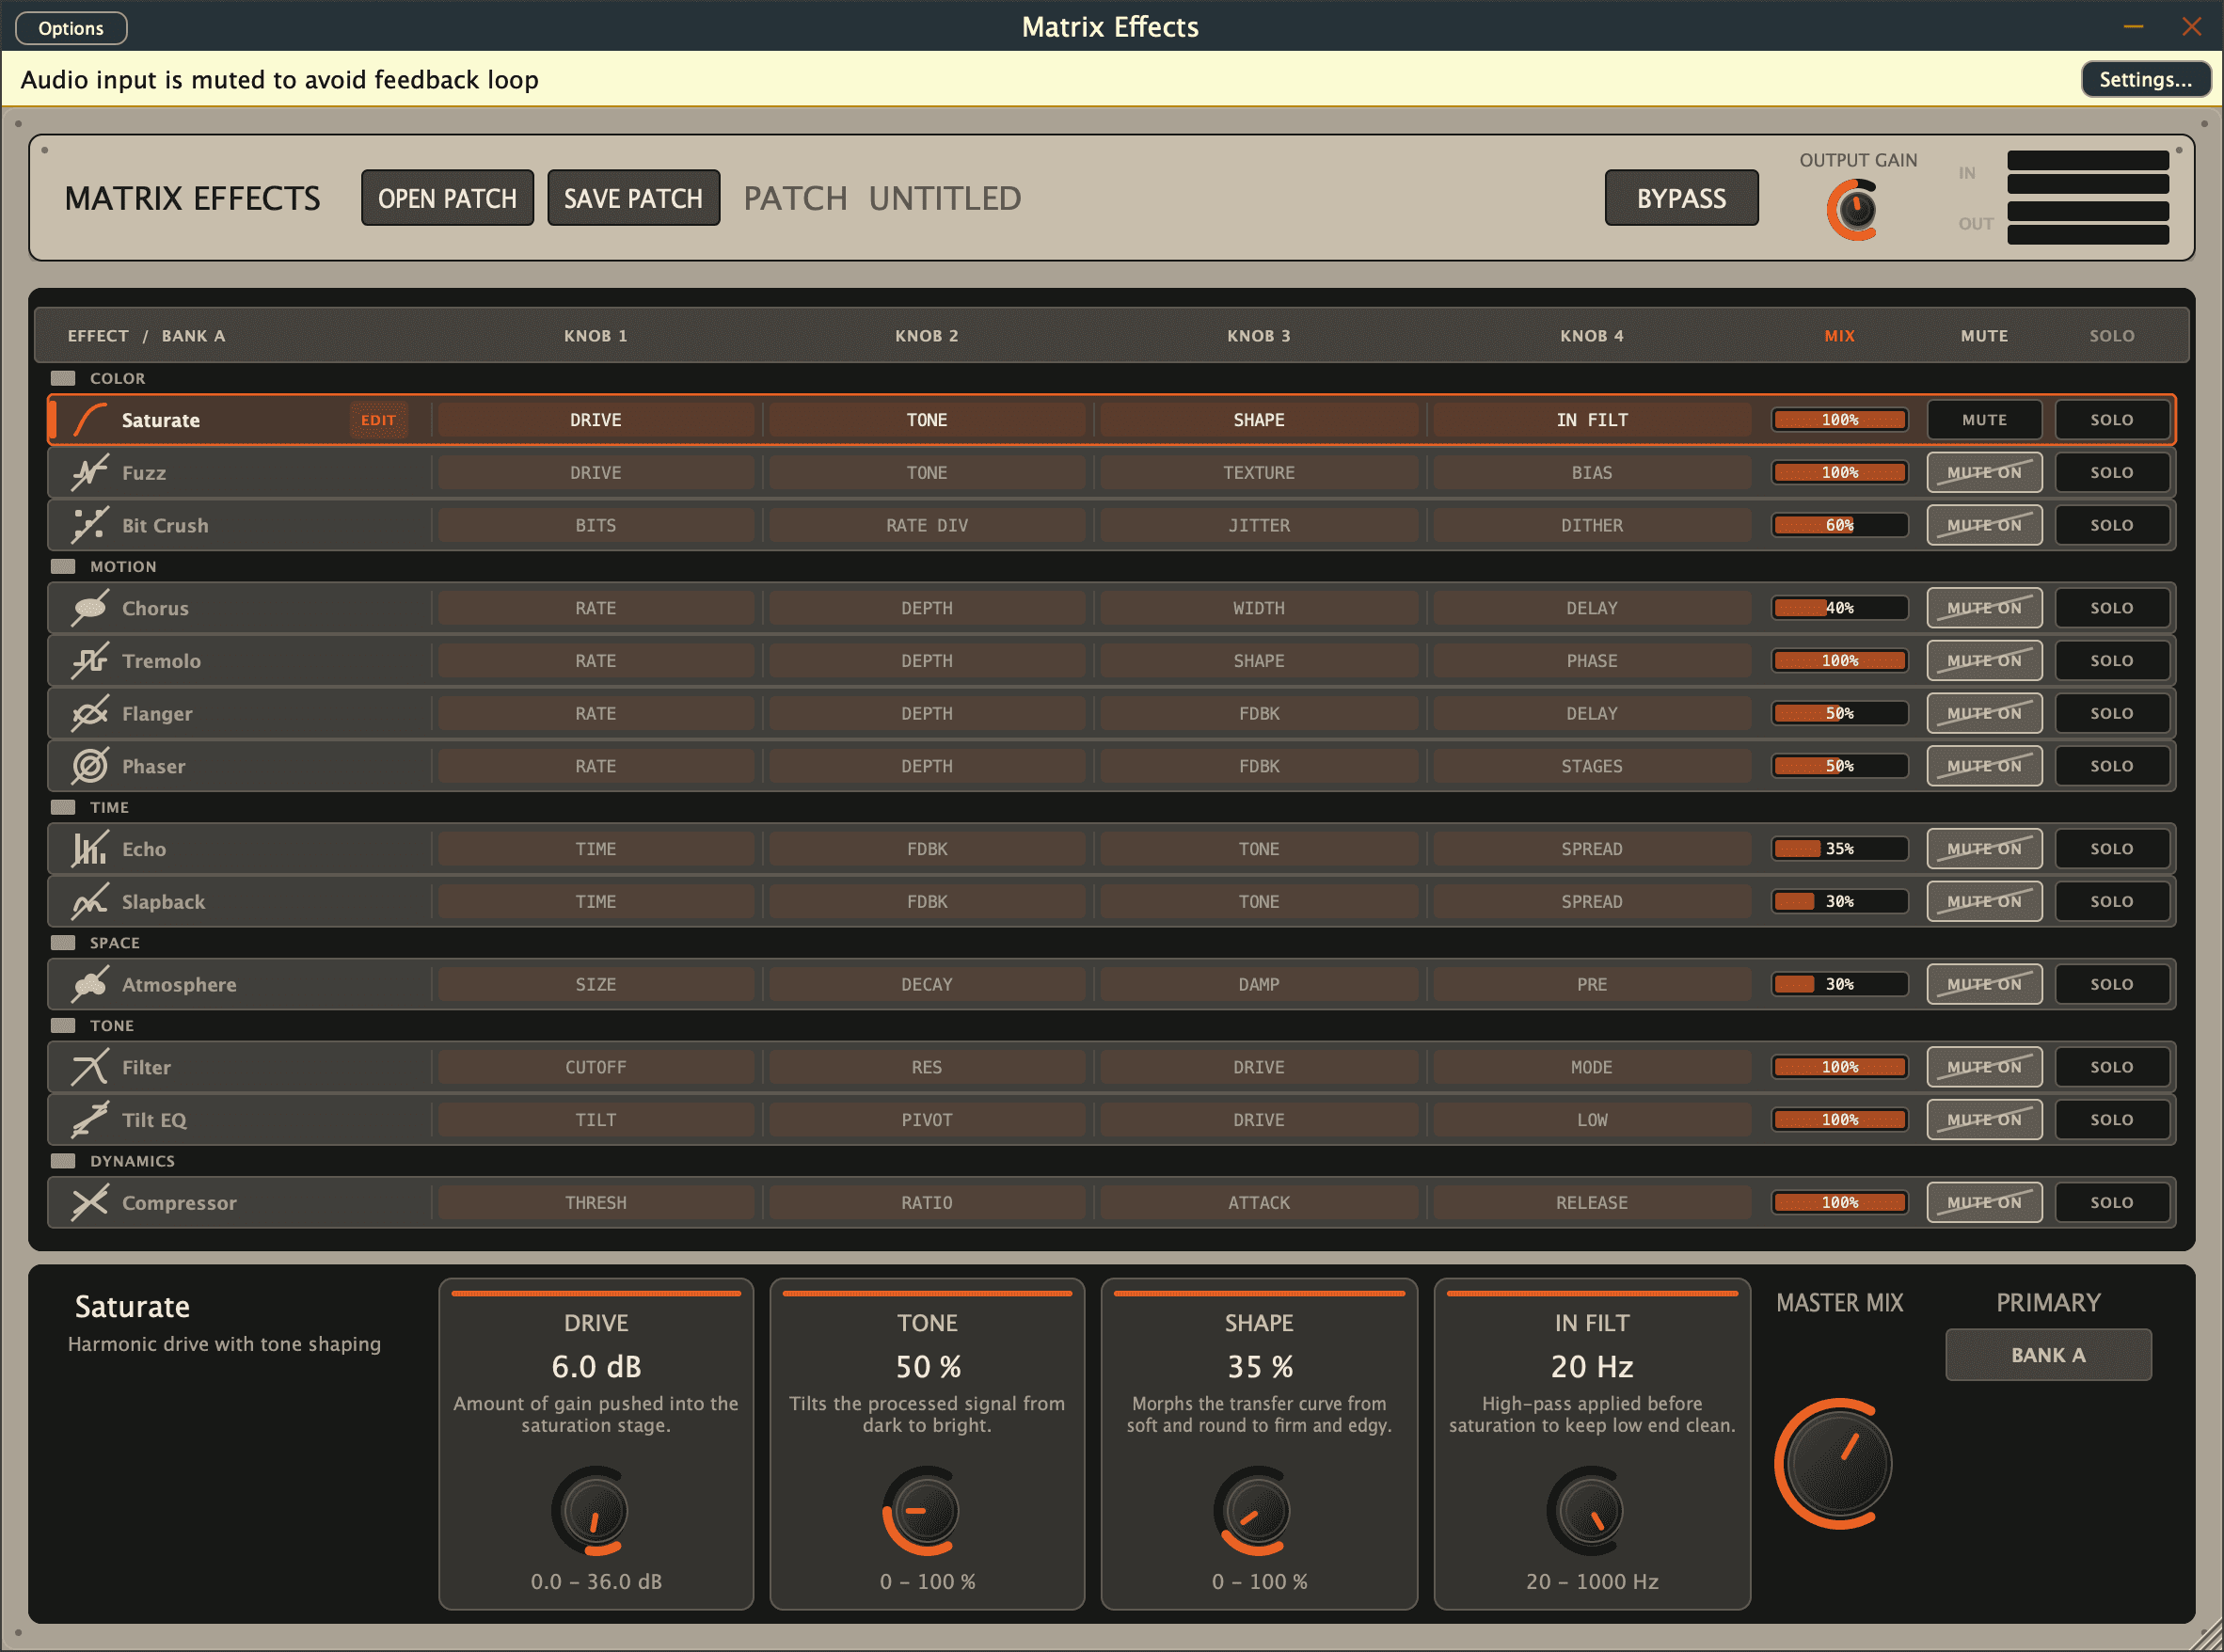Toggle the BYPASS button

coord(1681,198)
